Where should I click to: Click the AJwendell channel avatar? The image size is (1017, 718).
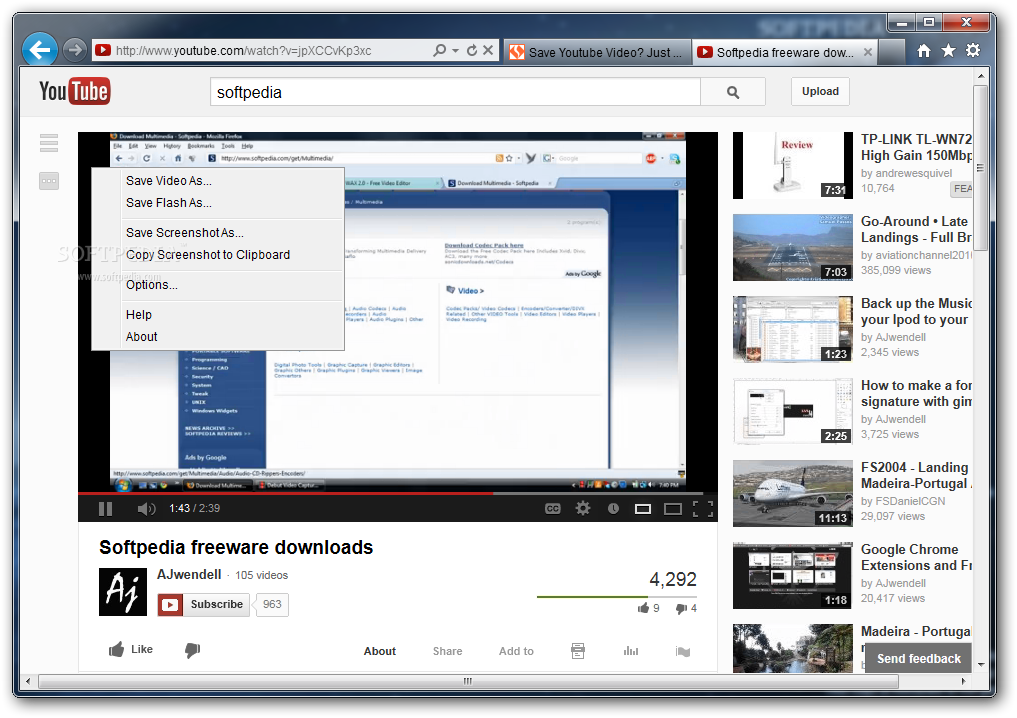123,592
